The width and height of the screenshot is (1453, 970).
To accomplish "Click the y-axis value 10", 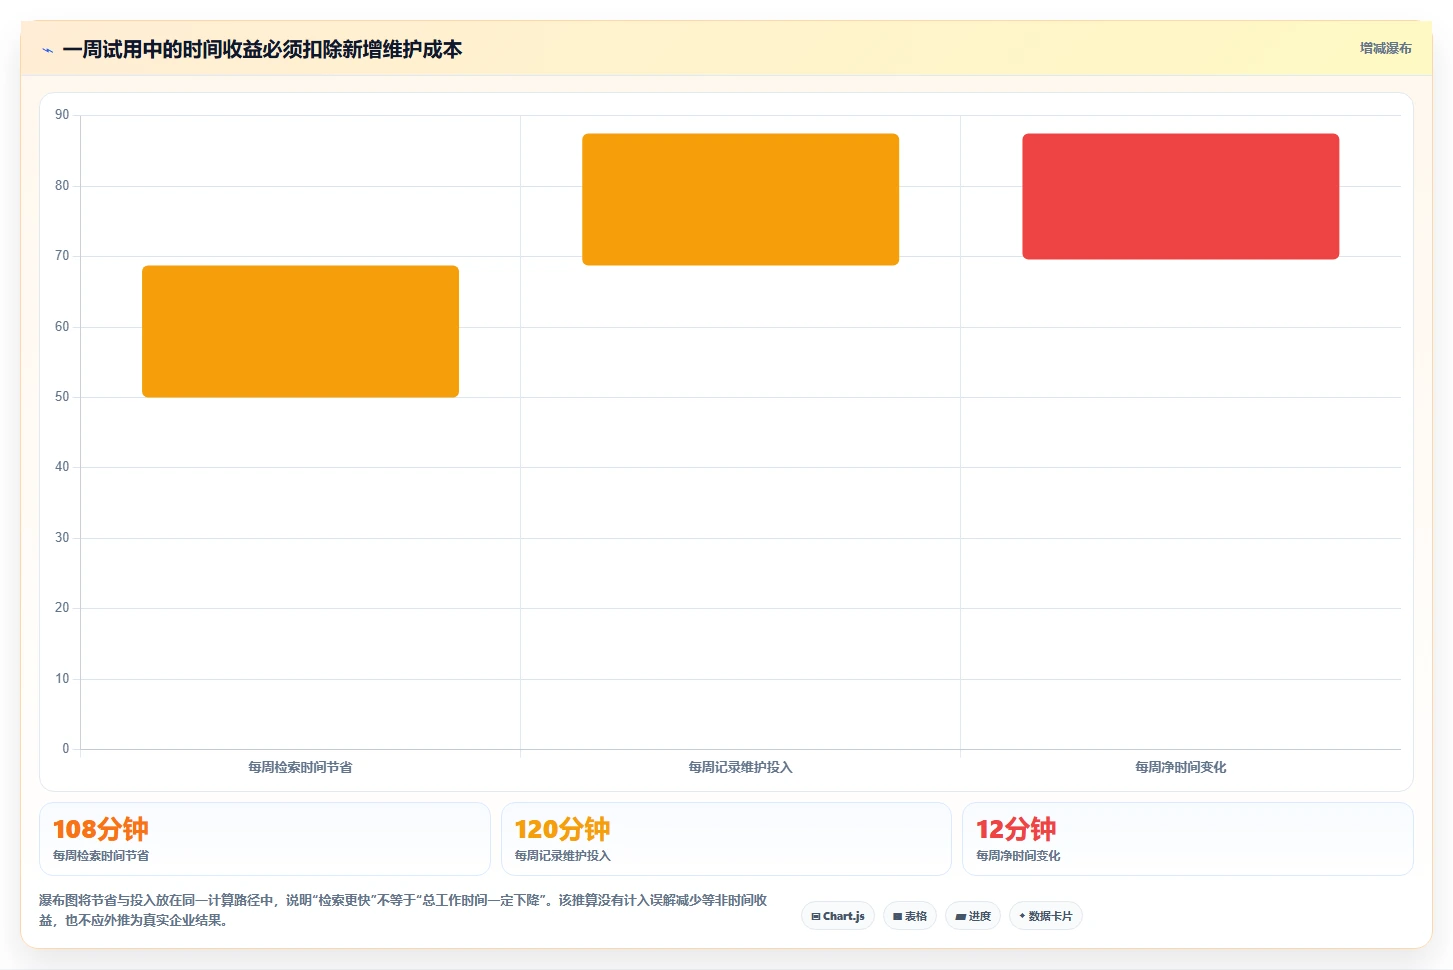I will click(62, 679).
